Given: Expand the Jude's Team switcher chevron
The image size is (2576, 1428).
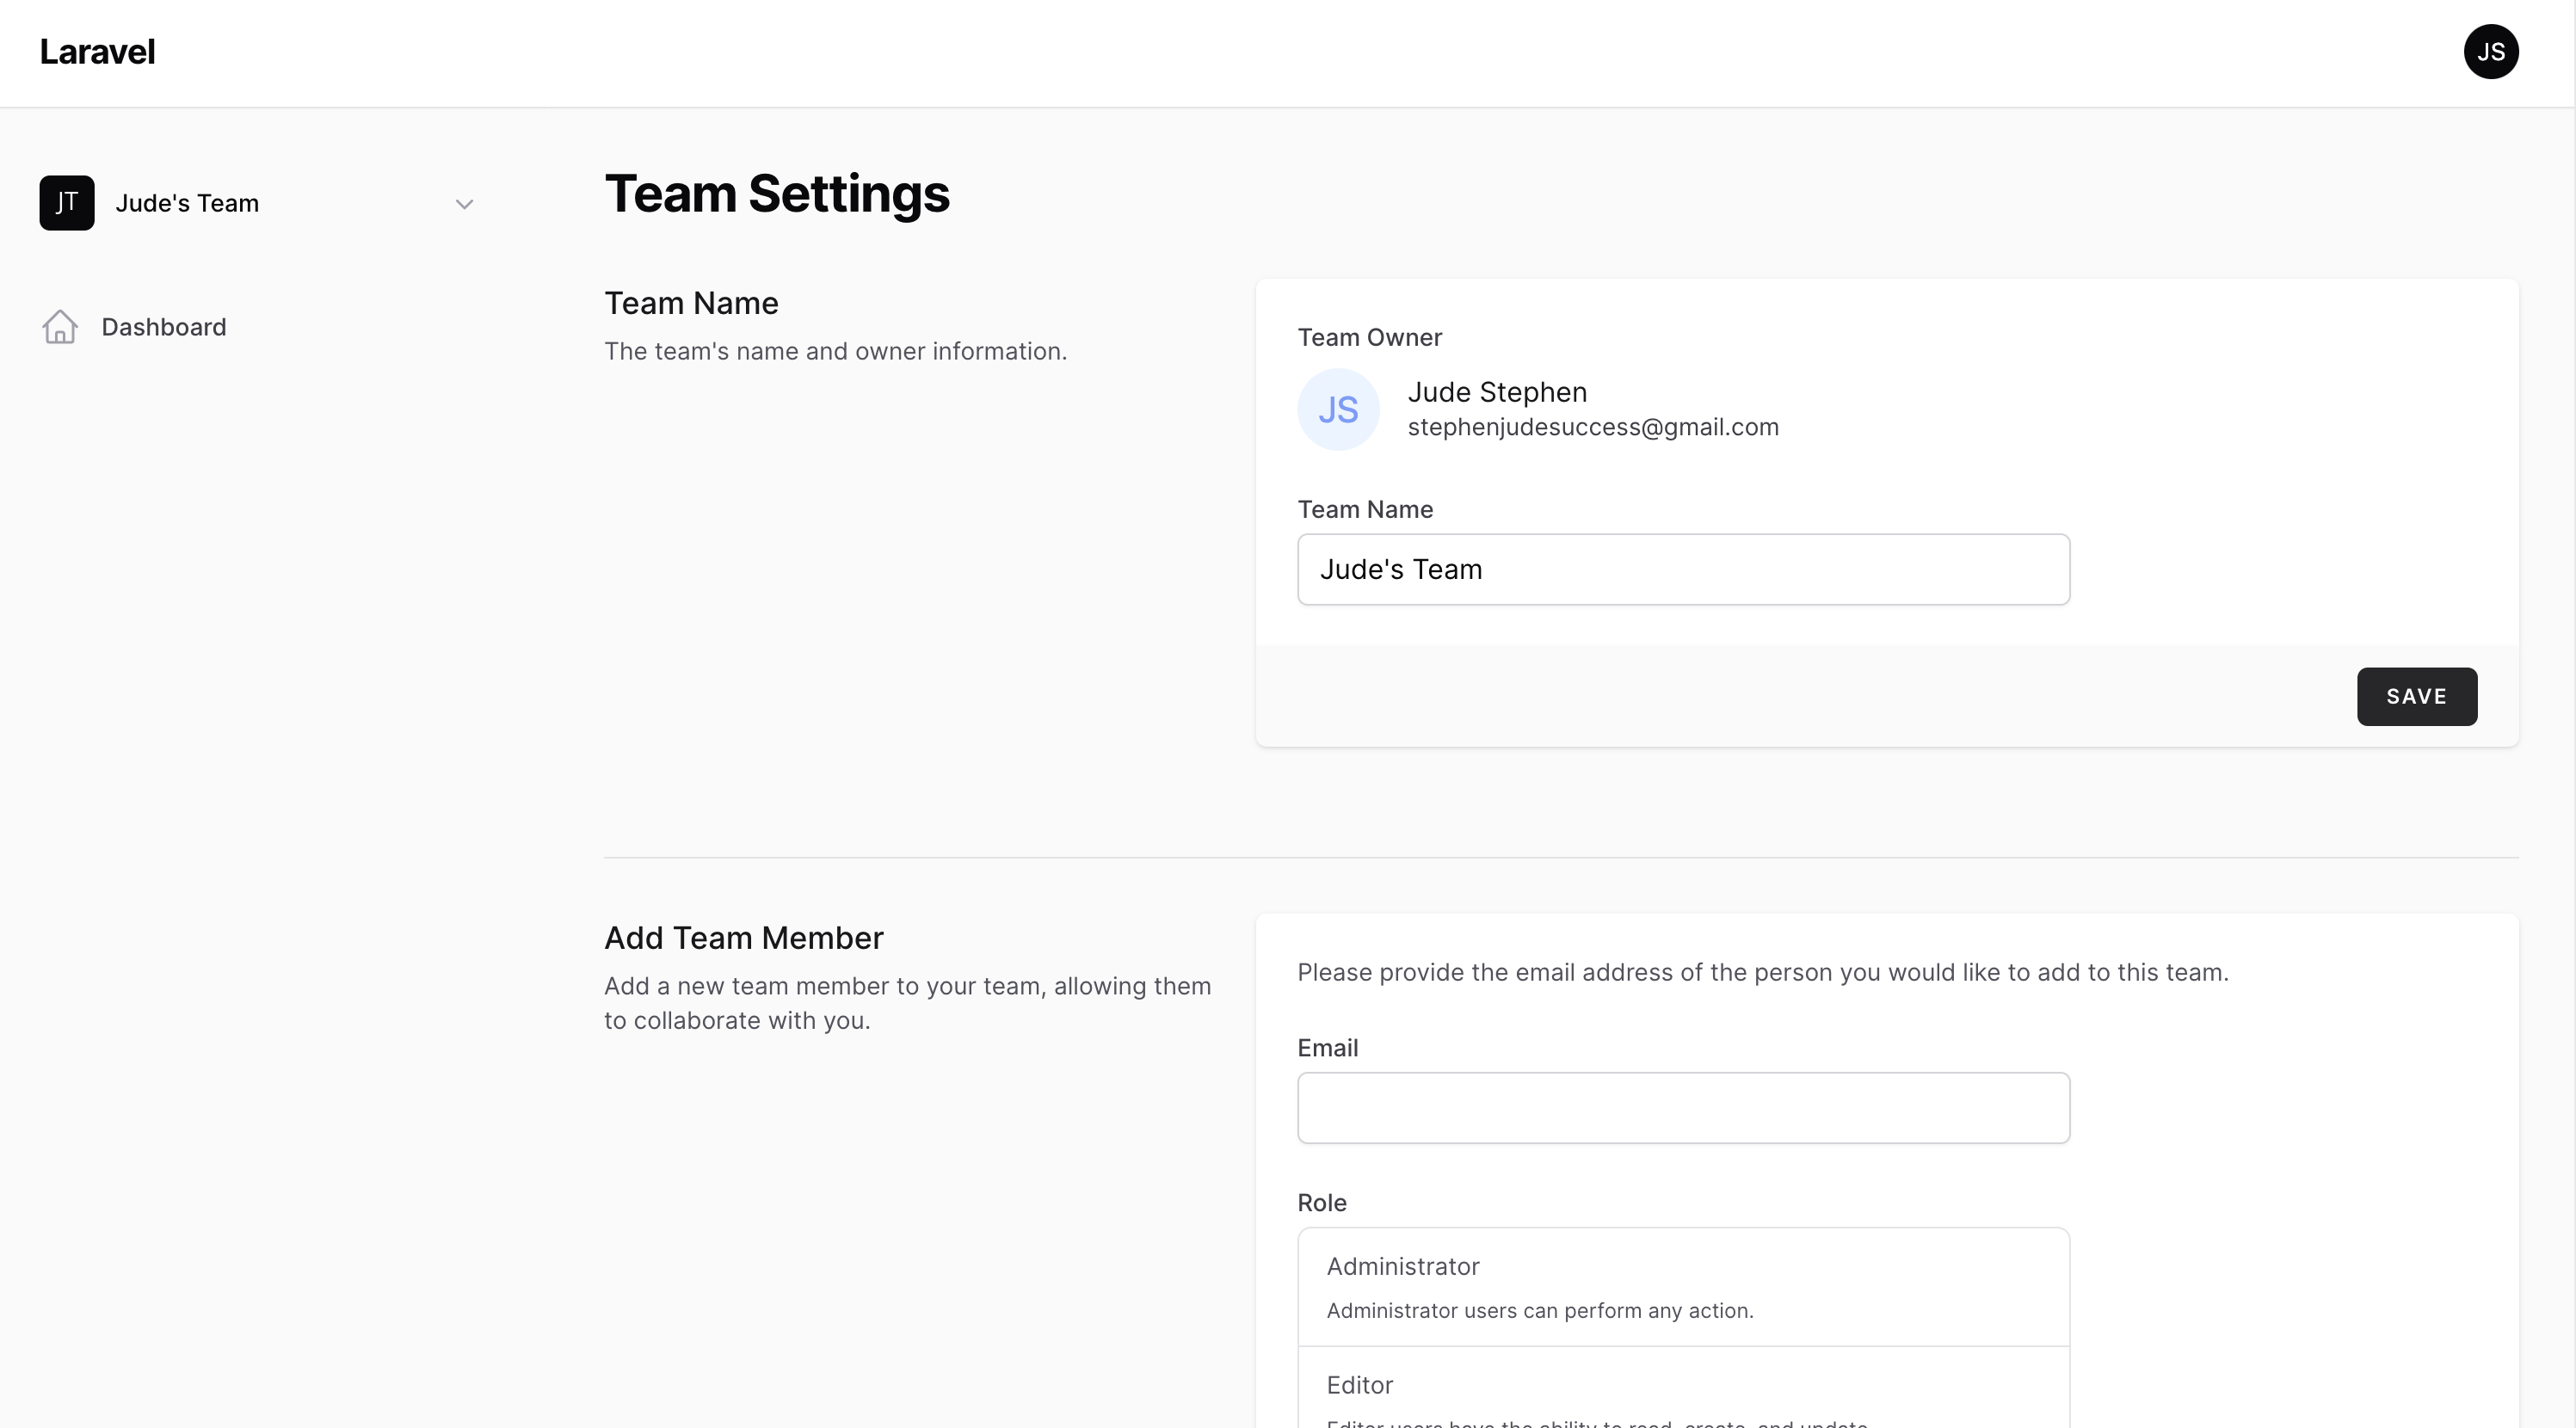Looking at the screenshot, I should pyautogui.click(x=464, y=204).
